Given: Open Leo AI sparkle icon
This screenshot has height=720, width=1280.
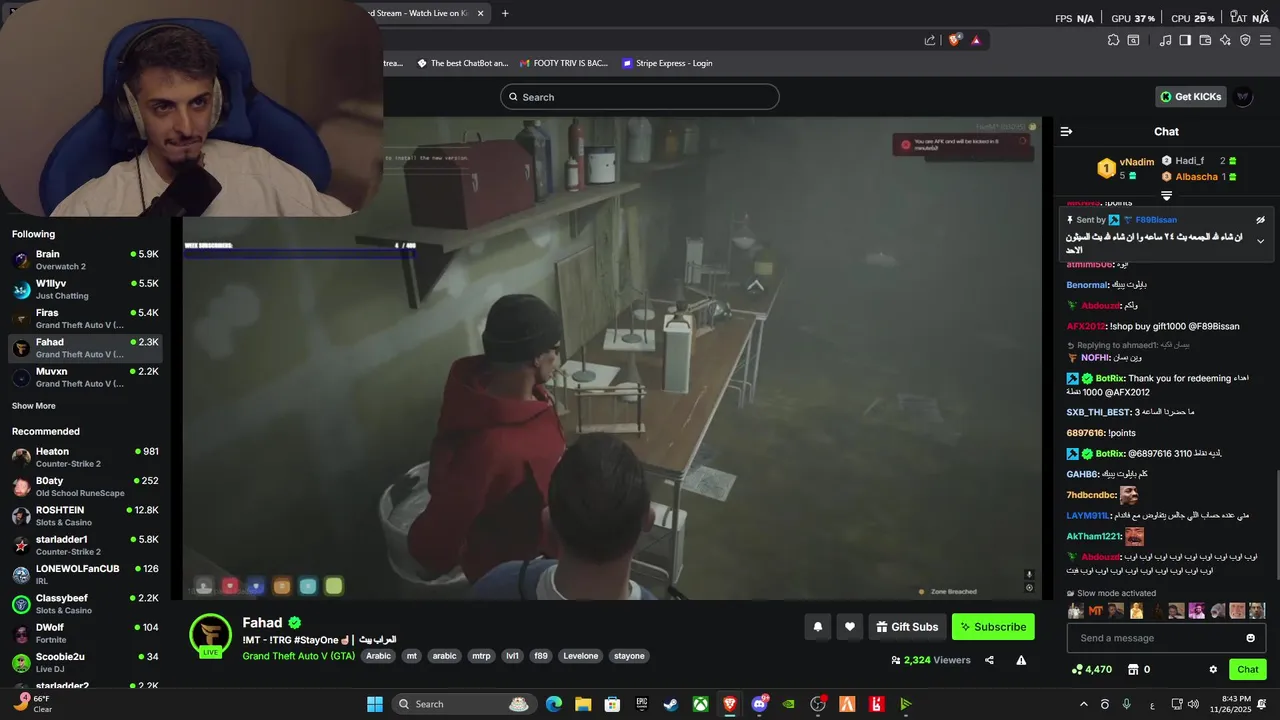Looking at the screenshot, I should (x=1225, y=40).
